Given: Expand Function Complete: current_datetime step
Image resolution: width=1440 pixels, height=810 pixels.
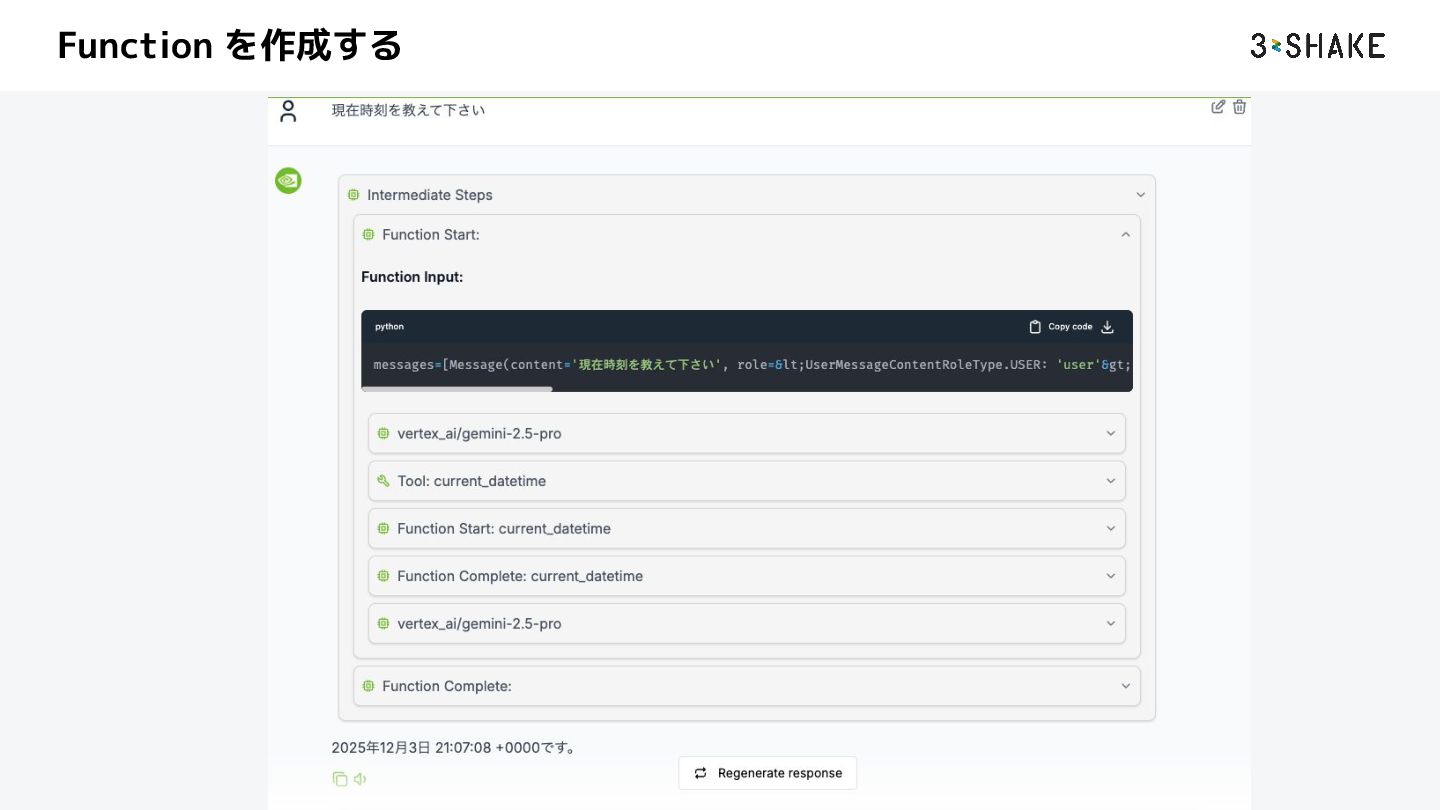Looking at the screenshot, I should pyautogui.click(x=746, y=576).
